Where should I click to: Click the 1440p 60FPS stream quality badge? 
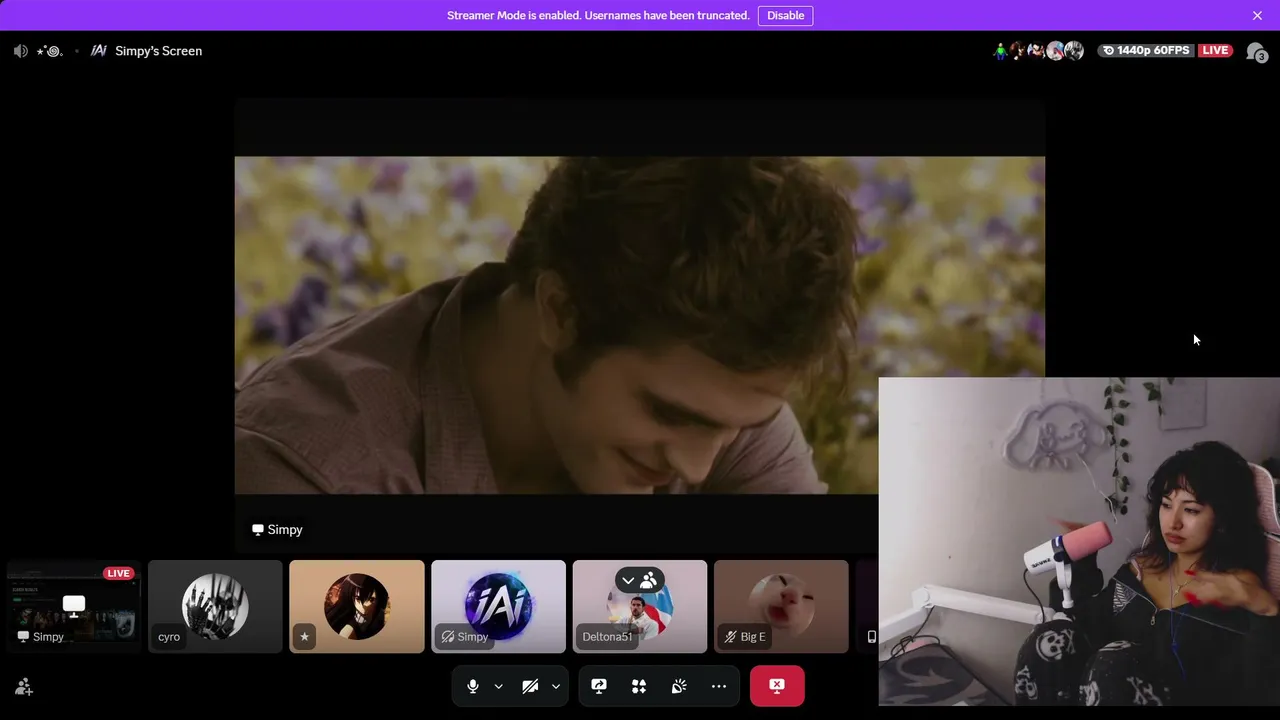pos(1146,51)
